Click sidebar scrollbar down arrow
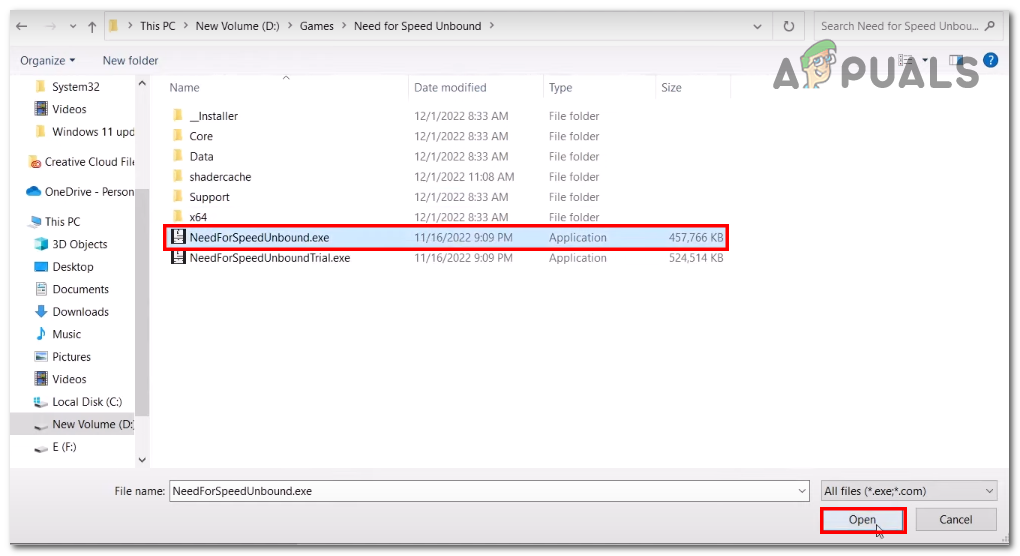1020x556 pixels. [x=142, y=460]
